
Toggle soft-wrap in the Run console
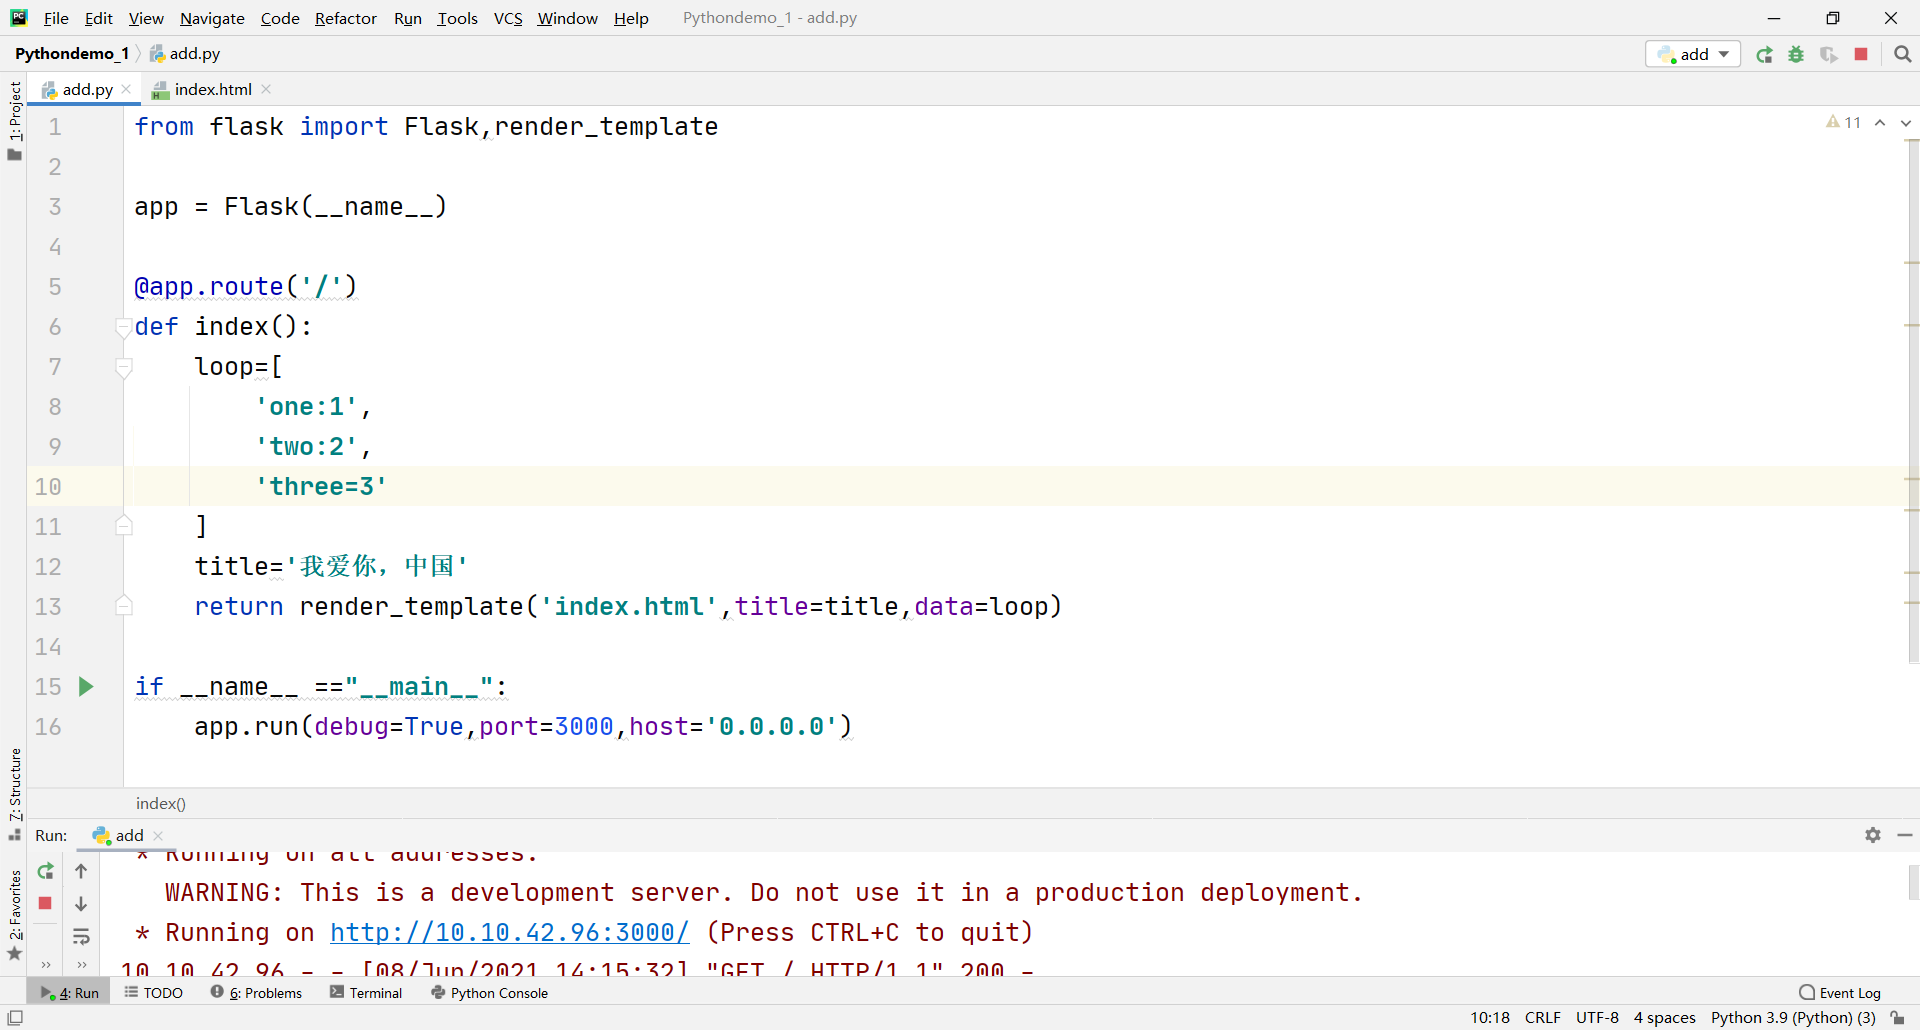pos(81,937)
